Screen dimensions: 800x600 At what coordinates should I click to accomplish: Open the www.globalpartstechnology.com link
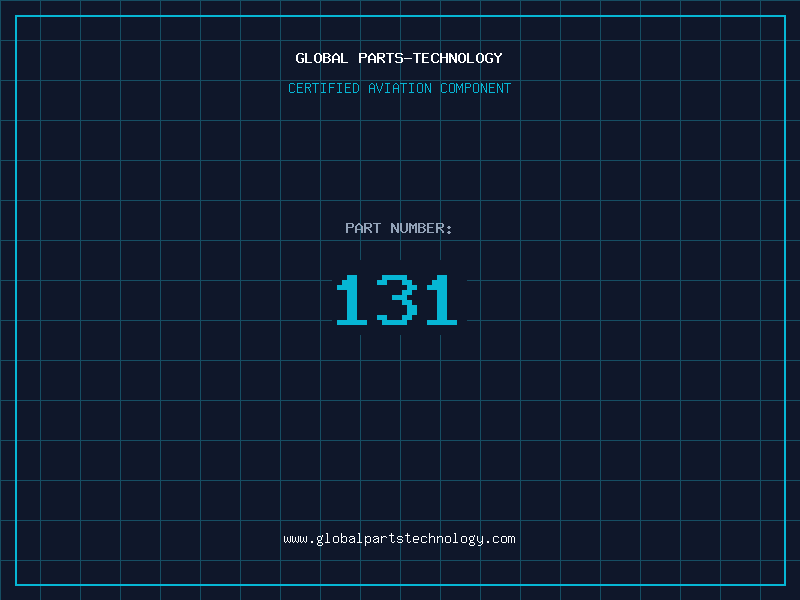pyautogui.click(x=399, y=539)
